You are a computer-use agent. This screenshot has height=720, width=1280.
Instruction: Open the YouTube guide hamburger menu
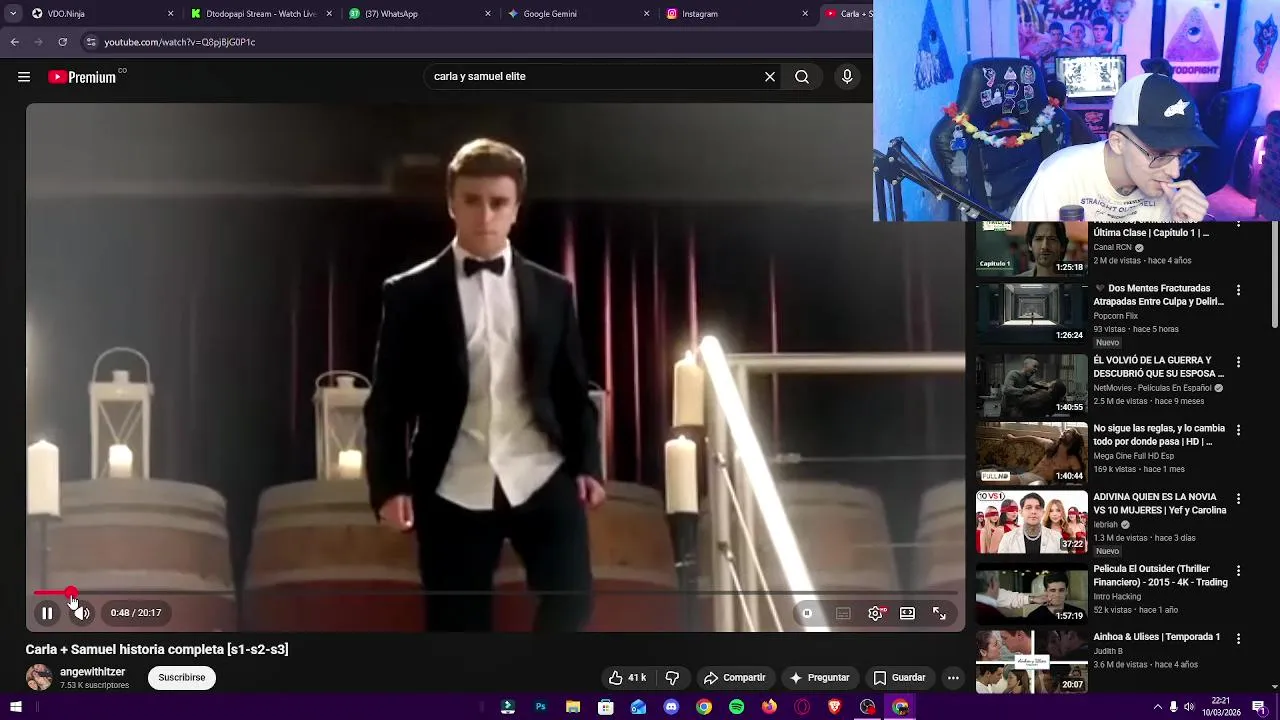(24, 77)
